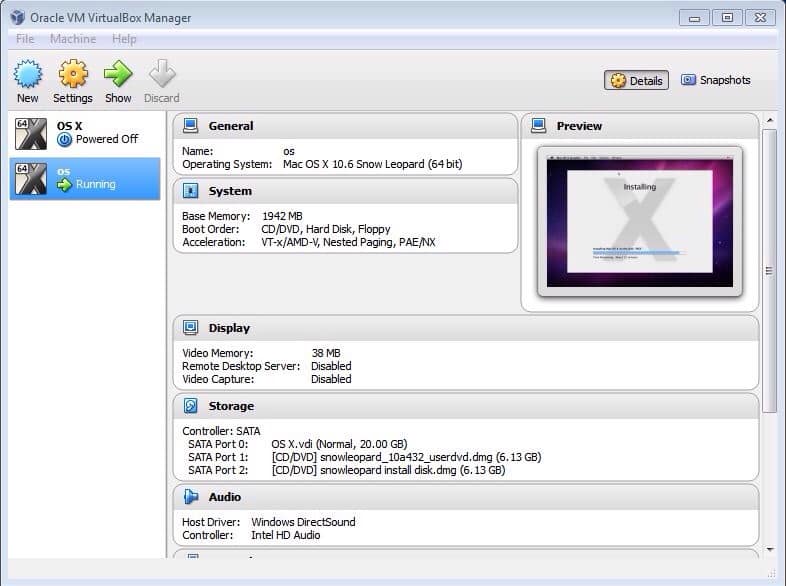This screenshot has width=786, height=586.
Task: Click the New virtual machine icon
Action: (x=28, y=74)
